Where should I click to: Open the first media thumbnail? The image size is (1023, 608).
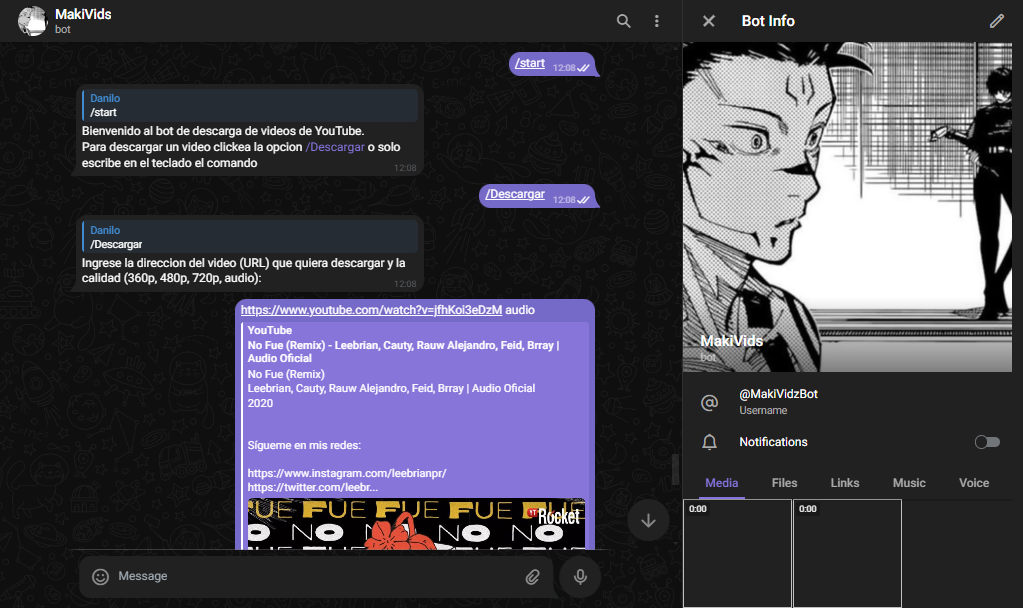coord(737,553)
